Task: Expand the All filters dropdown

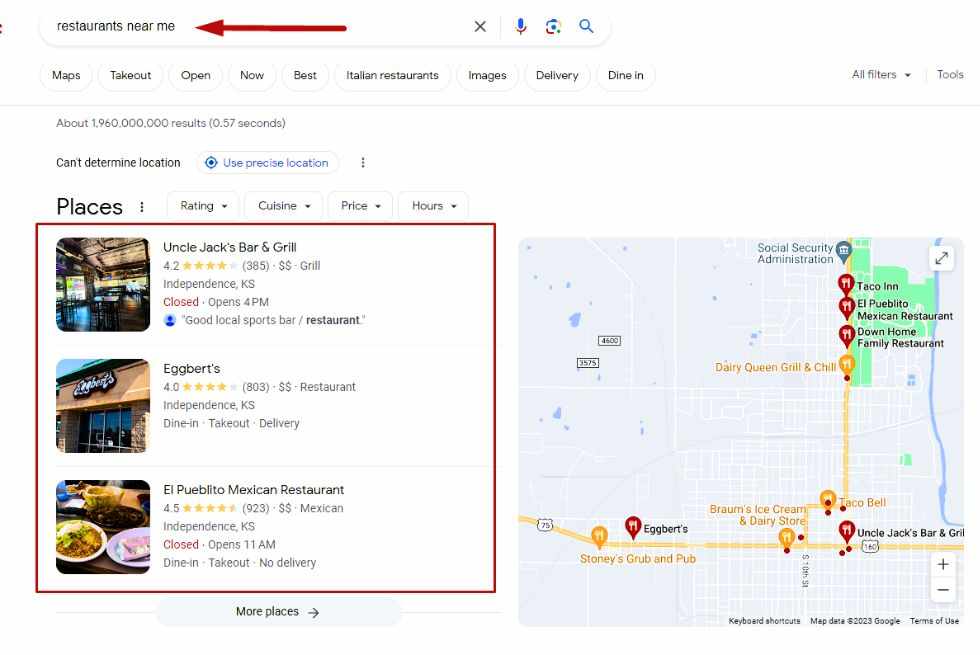Action: pyautogui.click(x=881, y=74)
